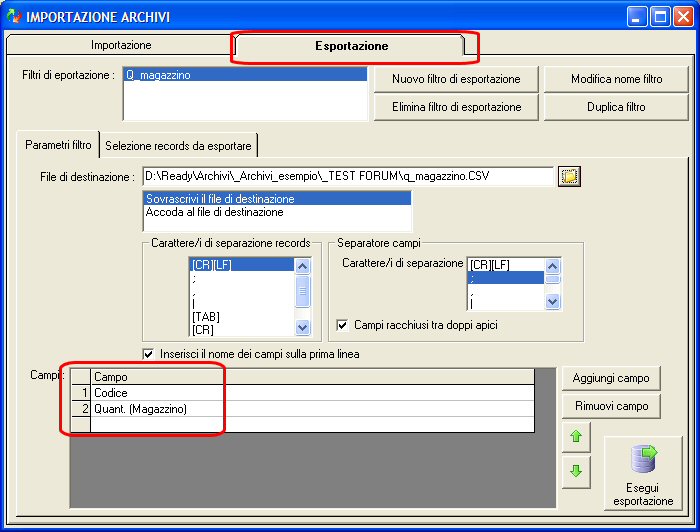Click the Aggiungi campo button
Screen dimensions: 700x532
click(611, 378)
